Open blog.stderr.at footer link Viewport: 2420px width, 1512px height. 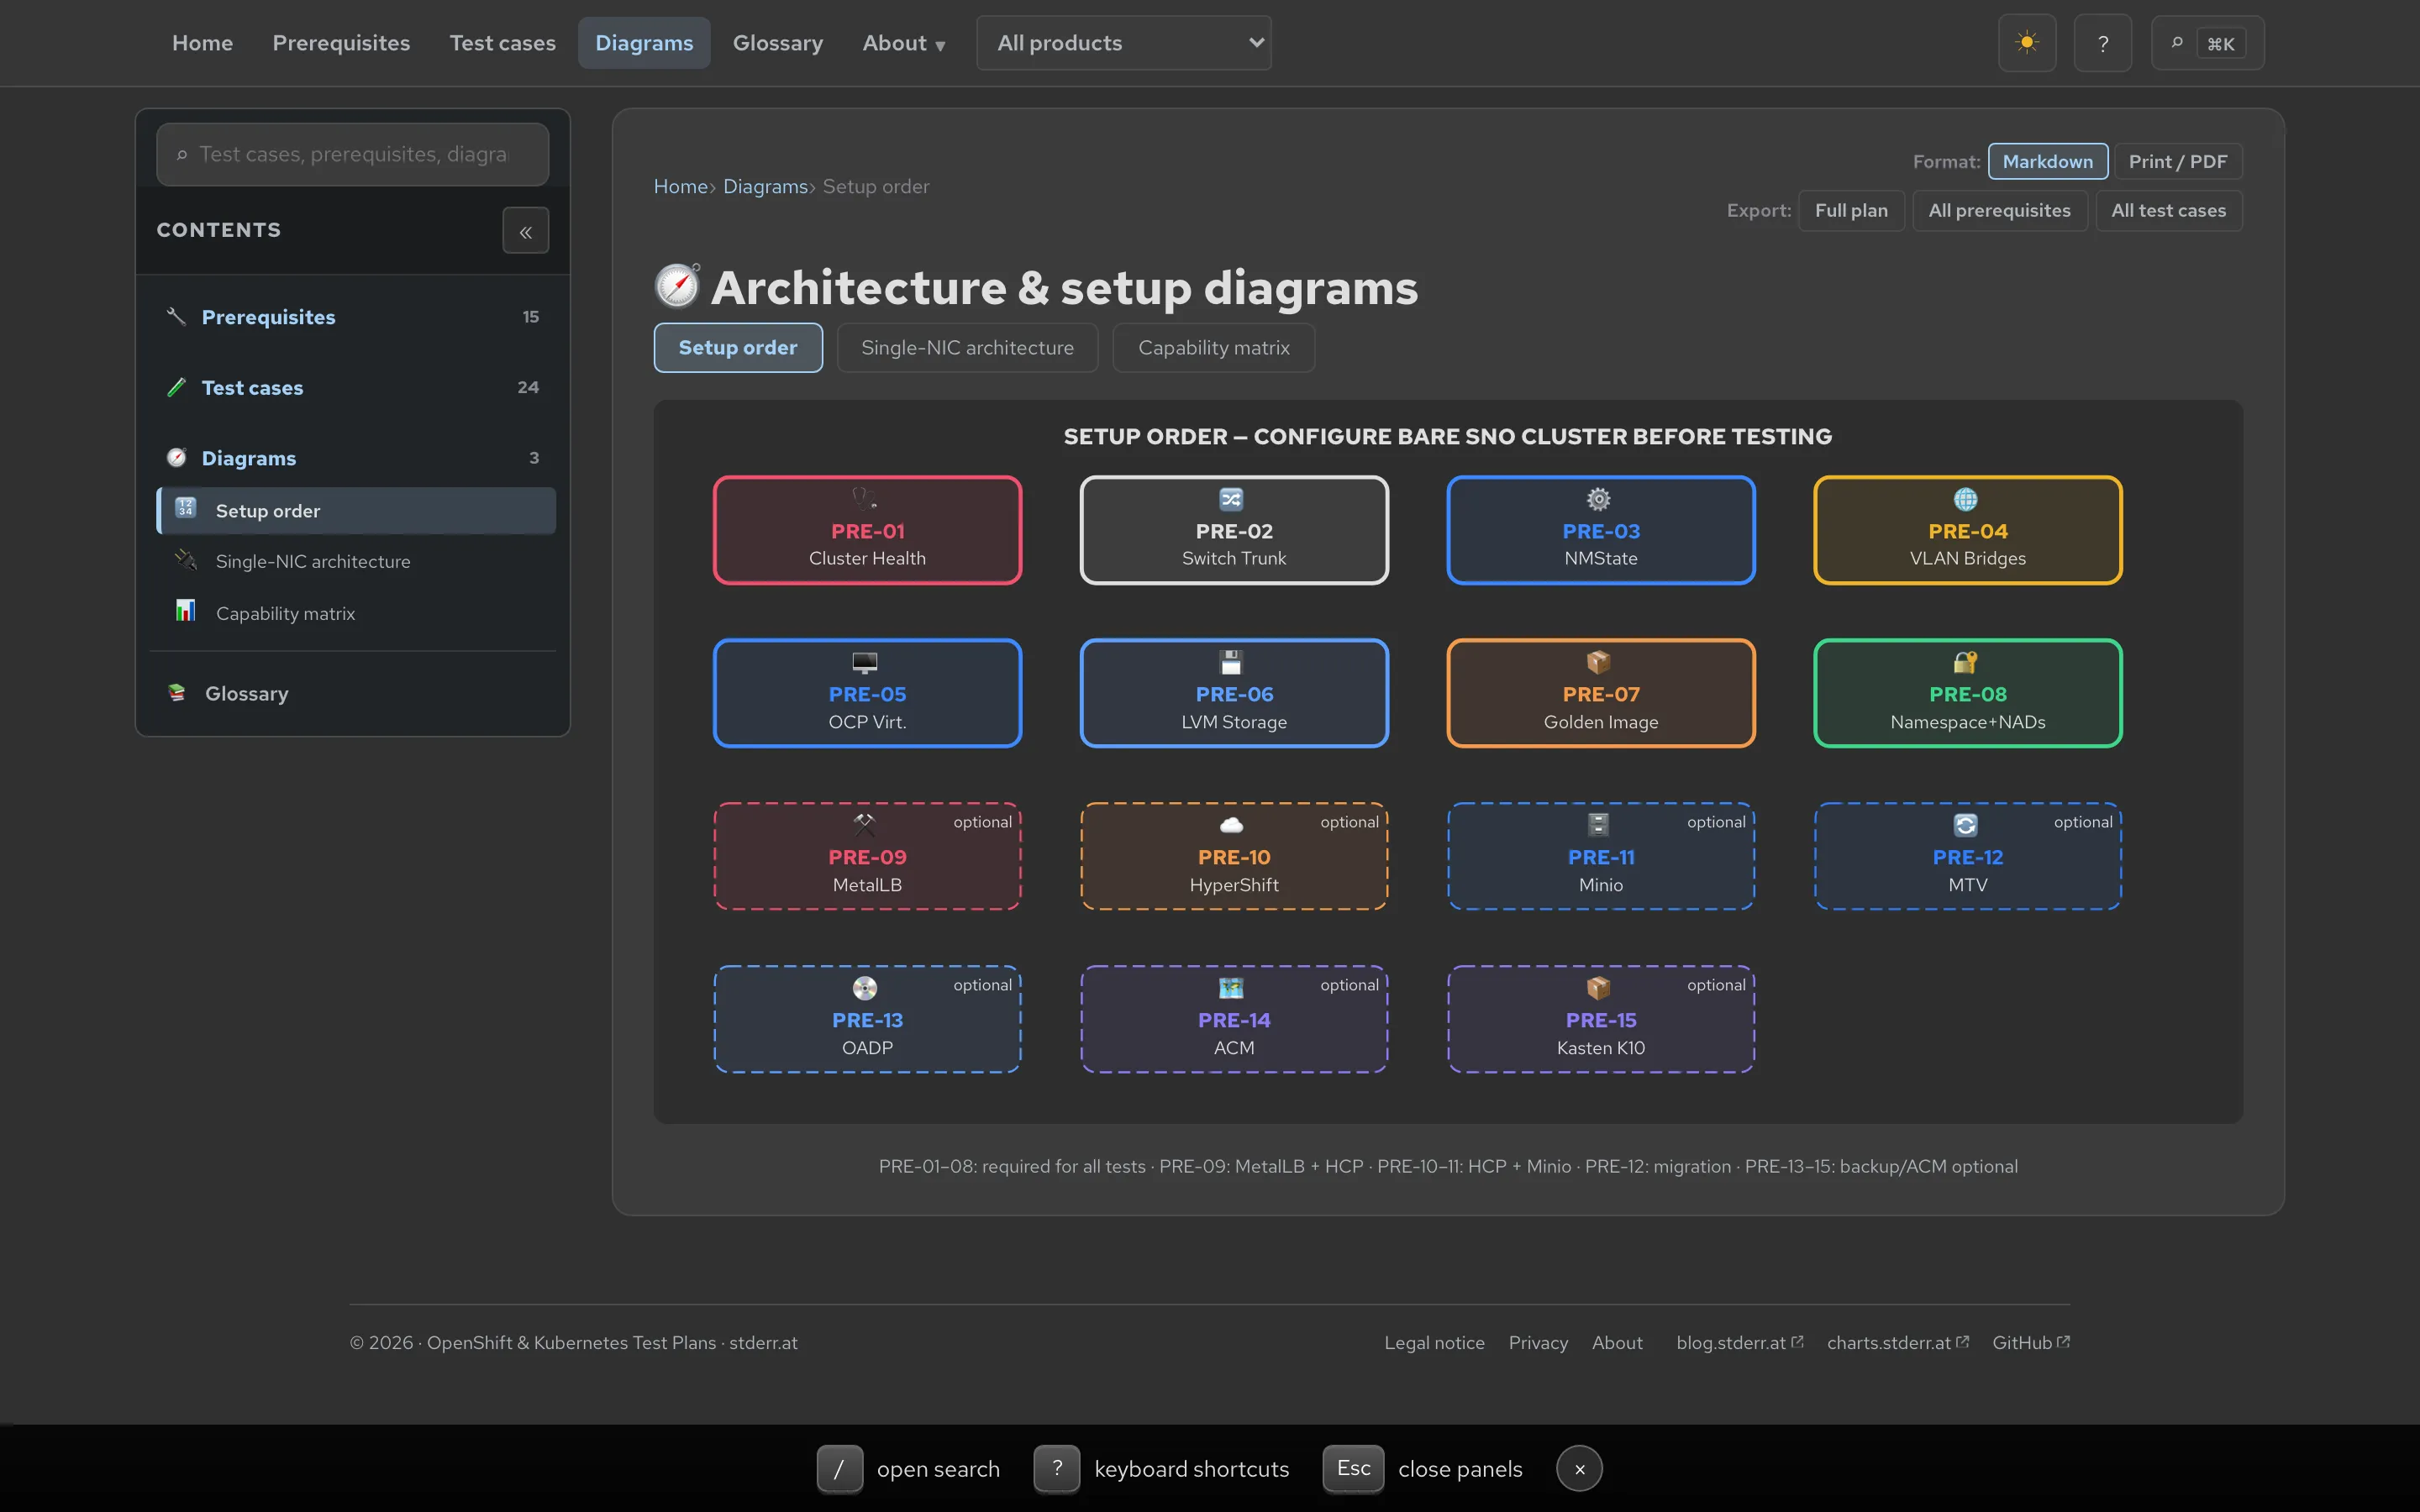(1739, 1342)
